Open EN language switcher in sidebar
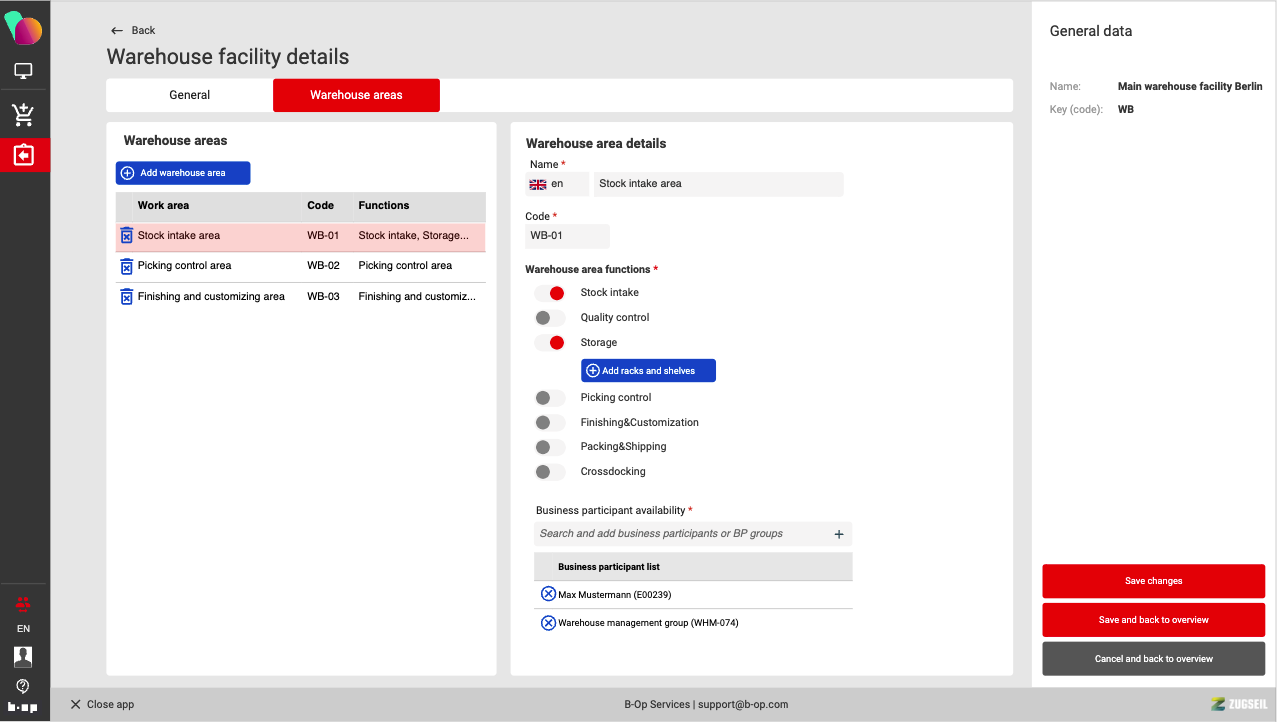Viewport: 1277px width, 722px height. (x=23, y=629)
